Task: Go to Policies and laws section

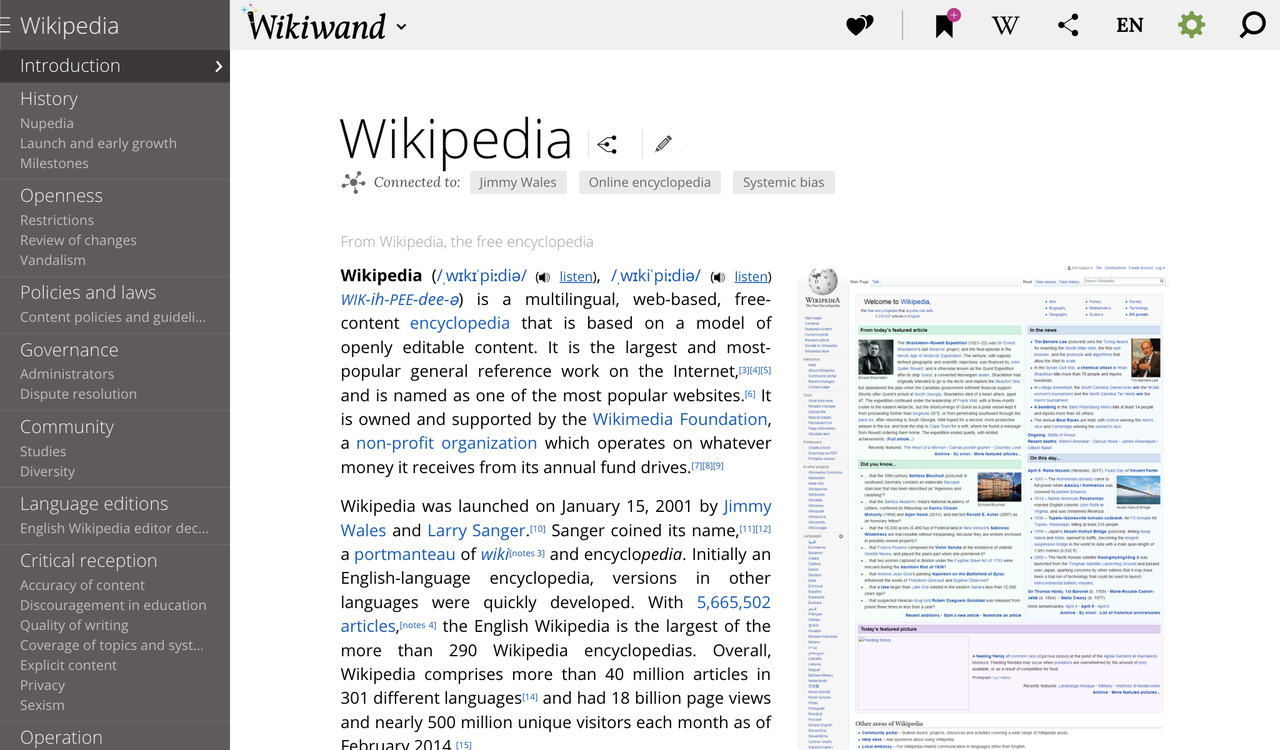Action: point(88,292)
